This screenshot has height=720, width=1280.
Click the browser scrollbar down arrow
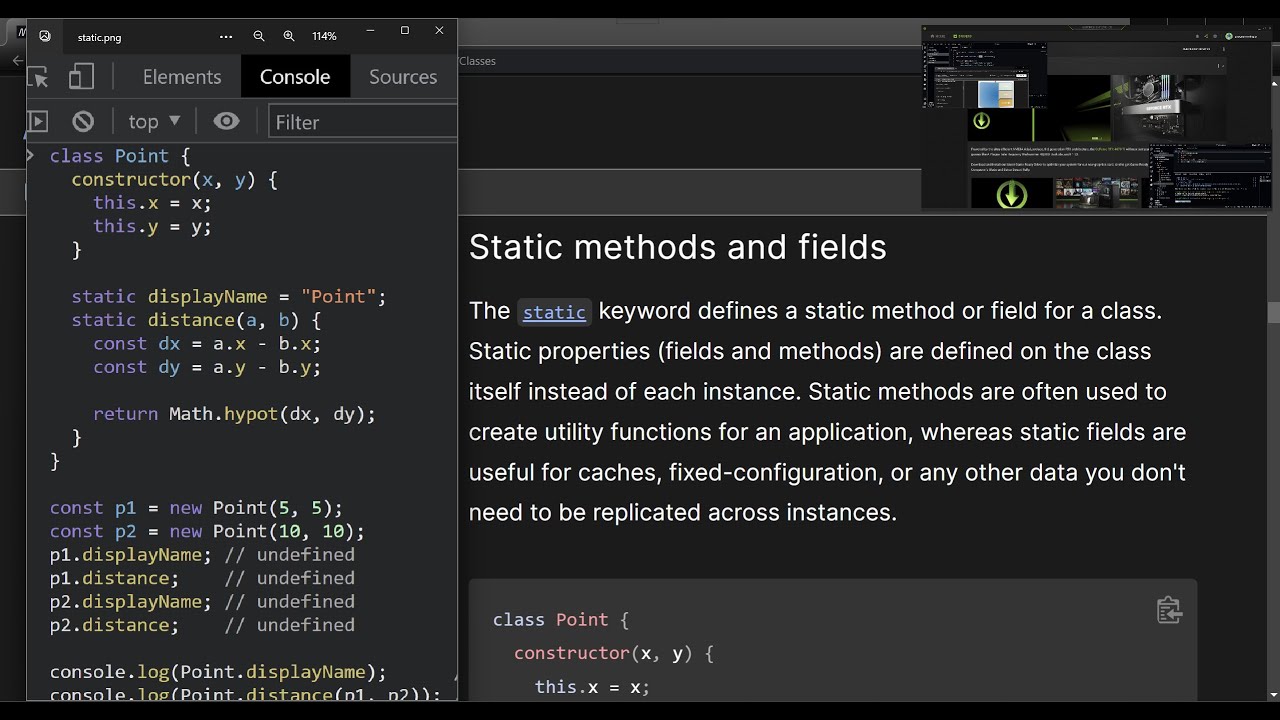click(1273, 694)
